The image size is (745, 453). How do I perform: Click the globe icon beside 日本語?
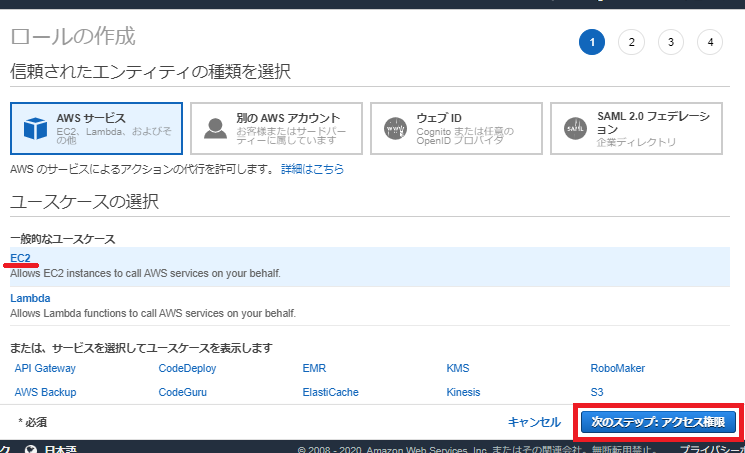click(31, 449)
